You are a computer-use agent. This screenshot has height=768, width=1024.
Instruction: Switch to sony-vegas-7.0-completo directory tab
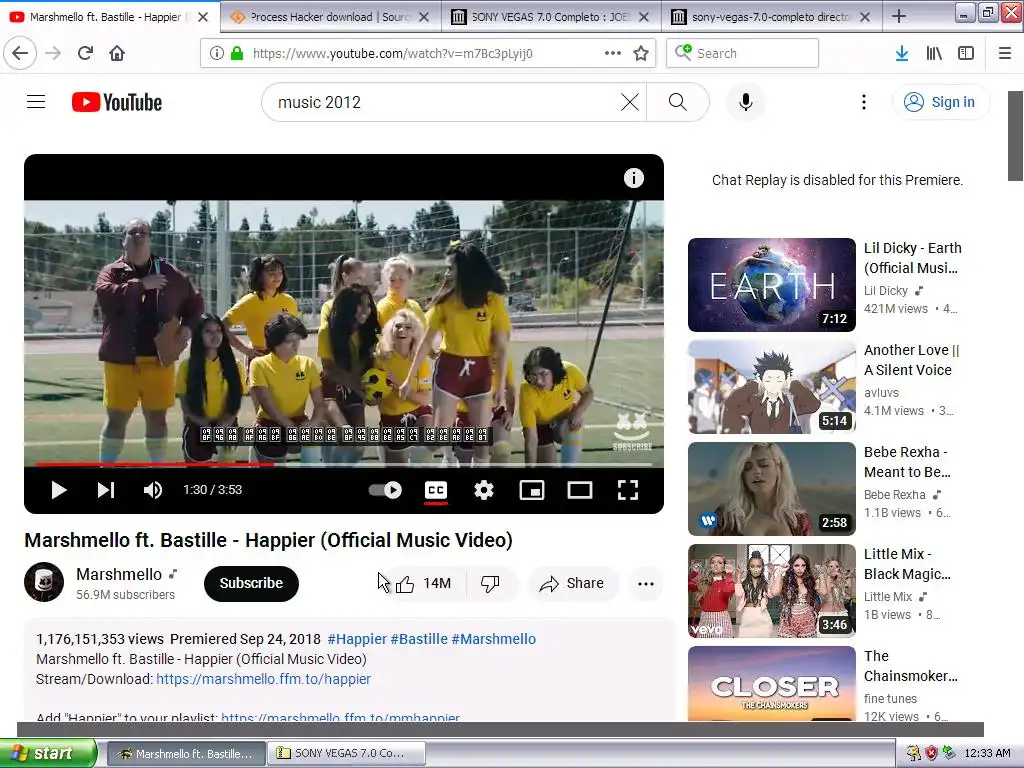[771, 17]
